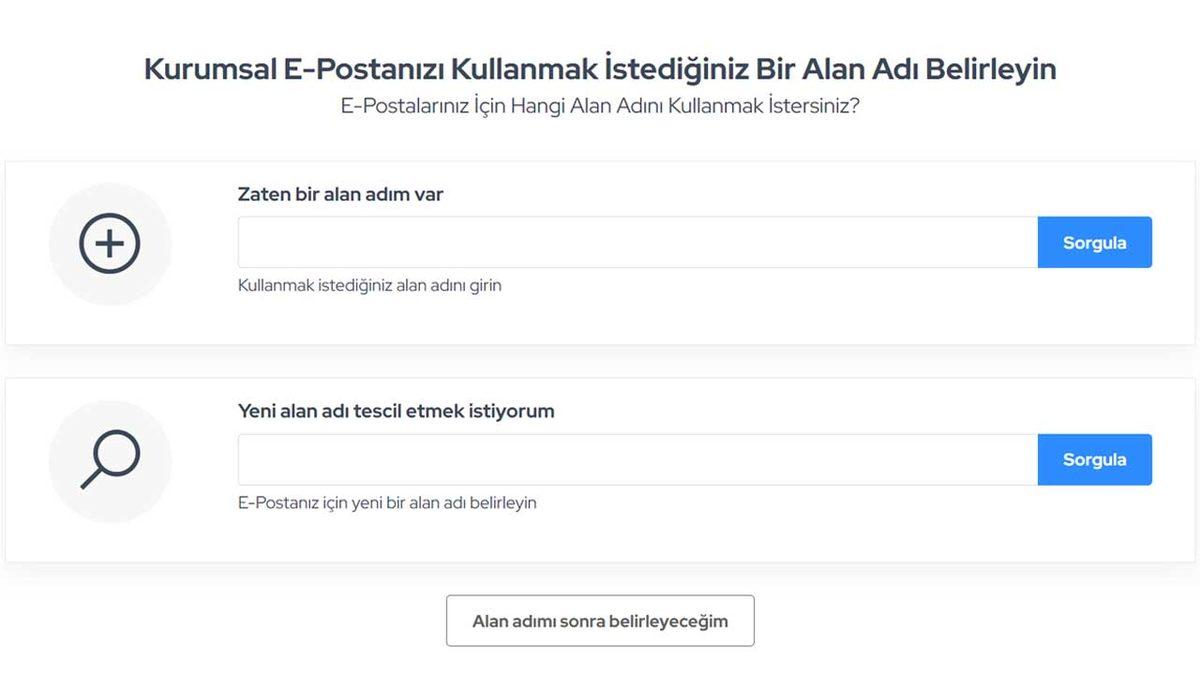1200x675 pixels.
Task: Click the second 'Sorgula' button
Action: (x=1095, y=459)
